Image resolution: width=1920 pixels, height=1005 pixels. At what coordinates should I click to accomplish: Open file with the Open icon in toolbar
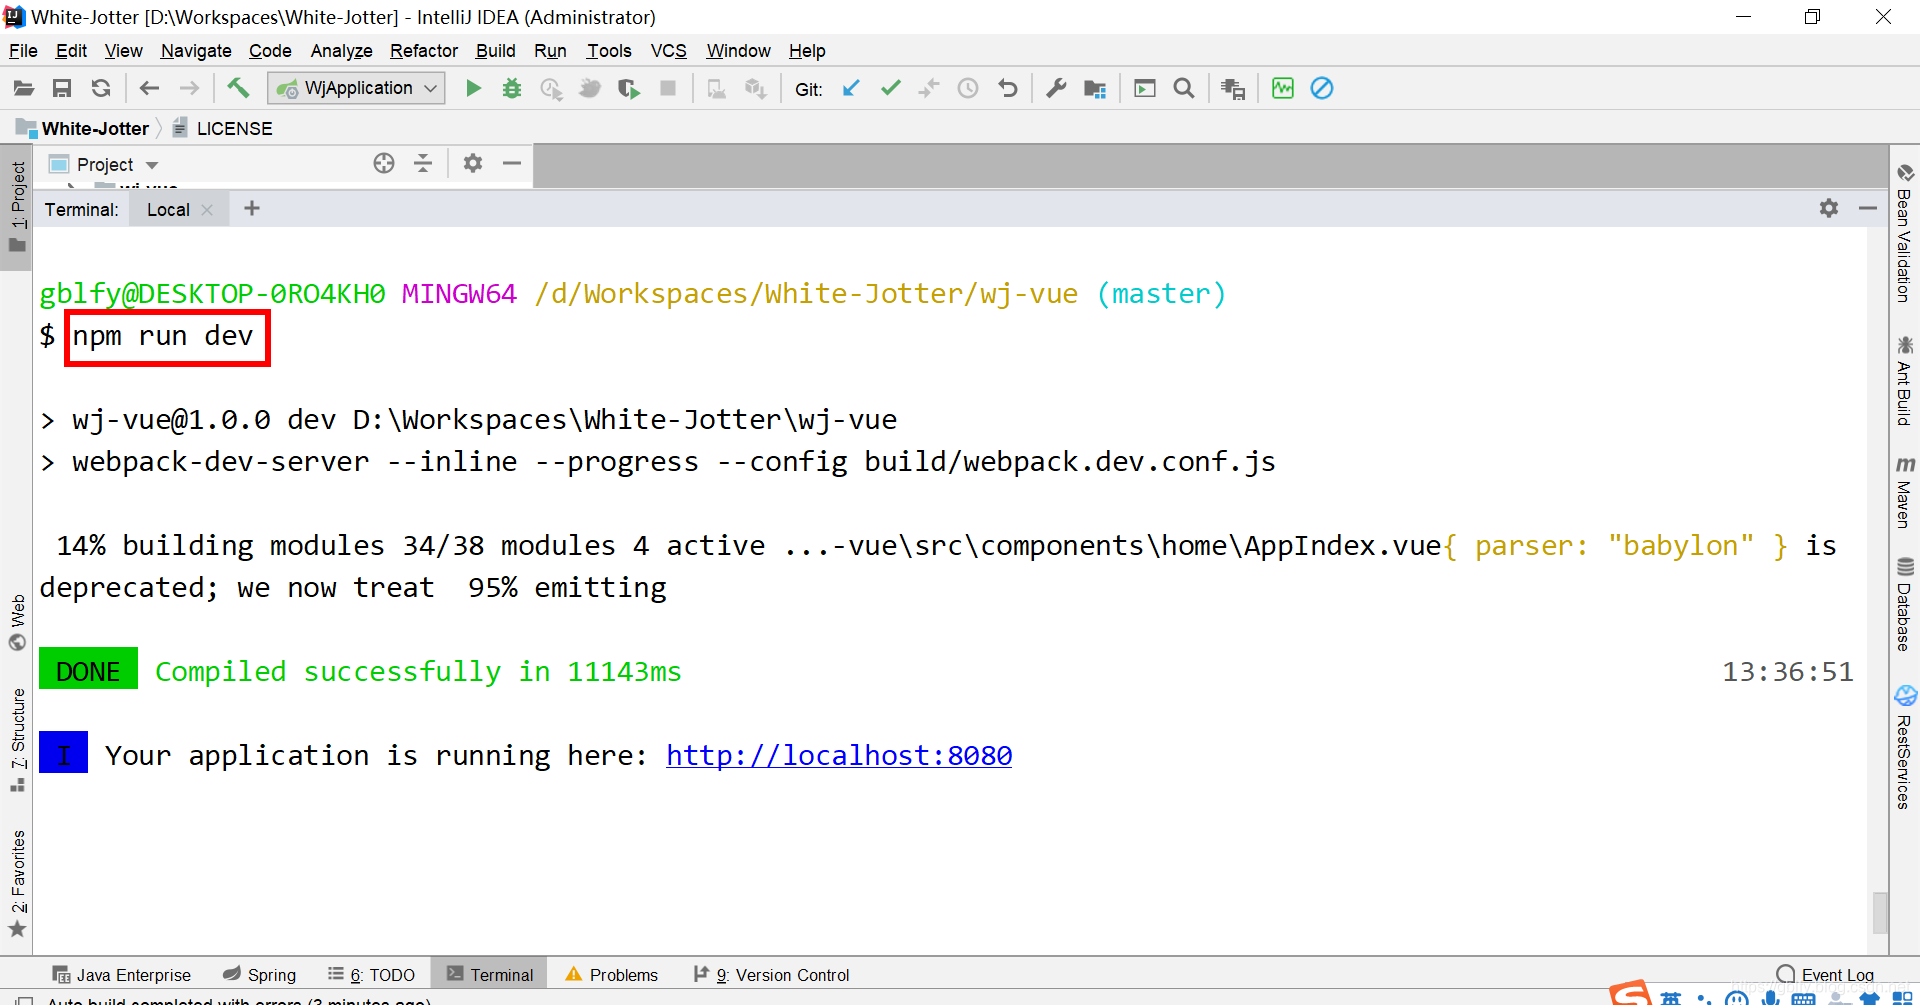click(23, 89)
